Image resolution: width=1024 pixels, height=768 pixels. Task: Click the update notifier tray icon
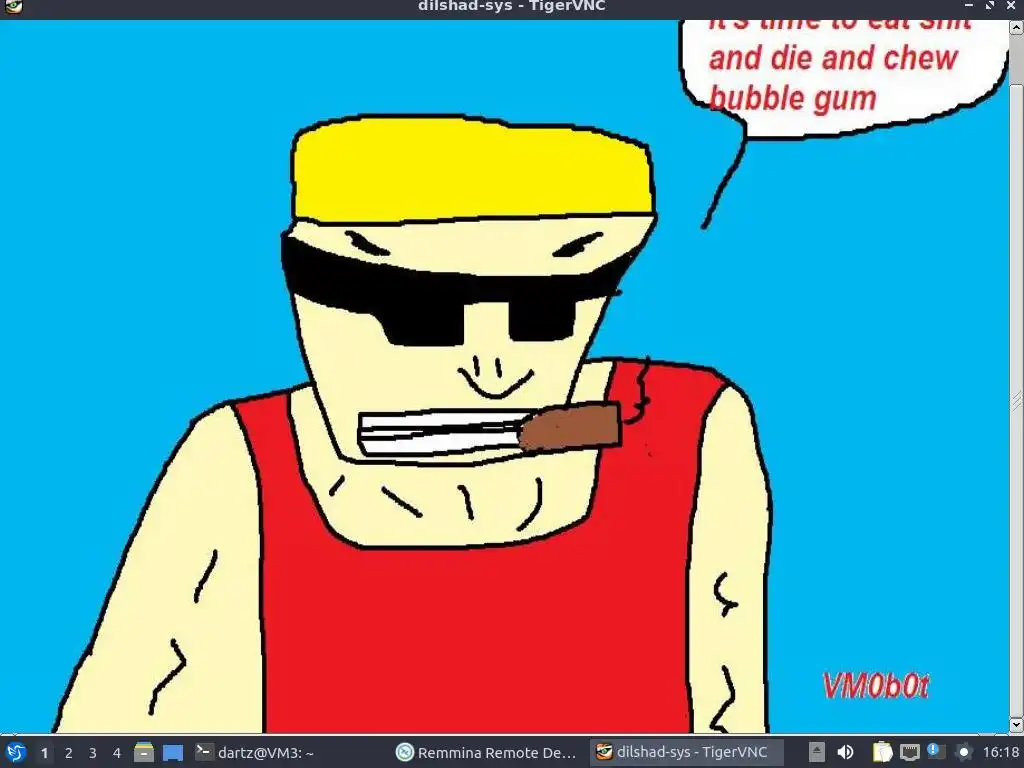click(x=936, y=752)
